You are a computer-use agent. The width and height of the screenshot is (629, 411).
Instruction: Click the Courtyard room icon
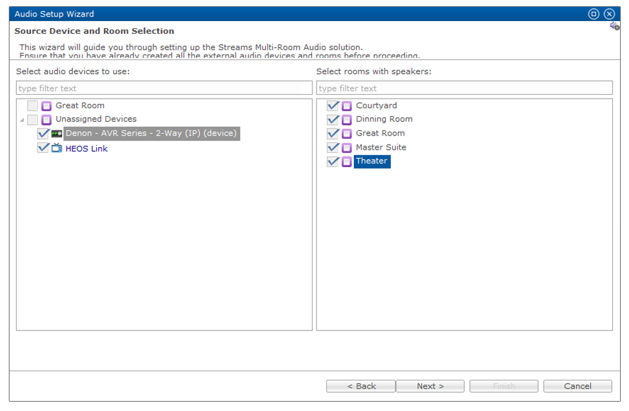[347, 106]
